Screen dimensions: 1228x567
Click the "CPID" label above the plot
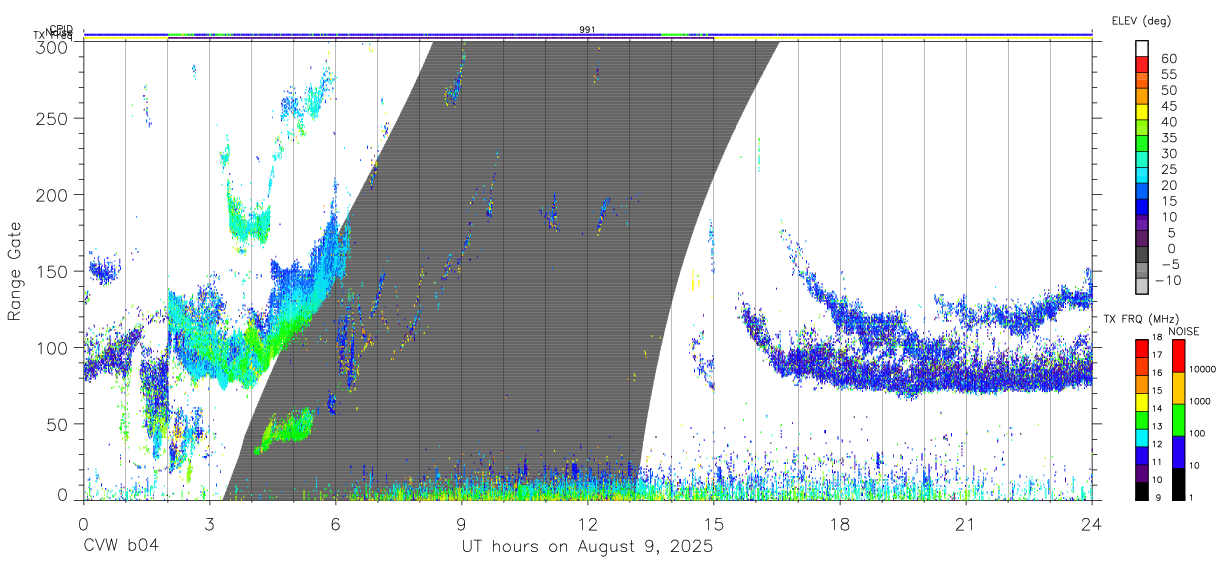pyautogui.click(x=60, y=30)
